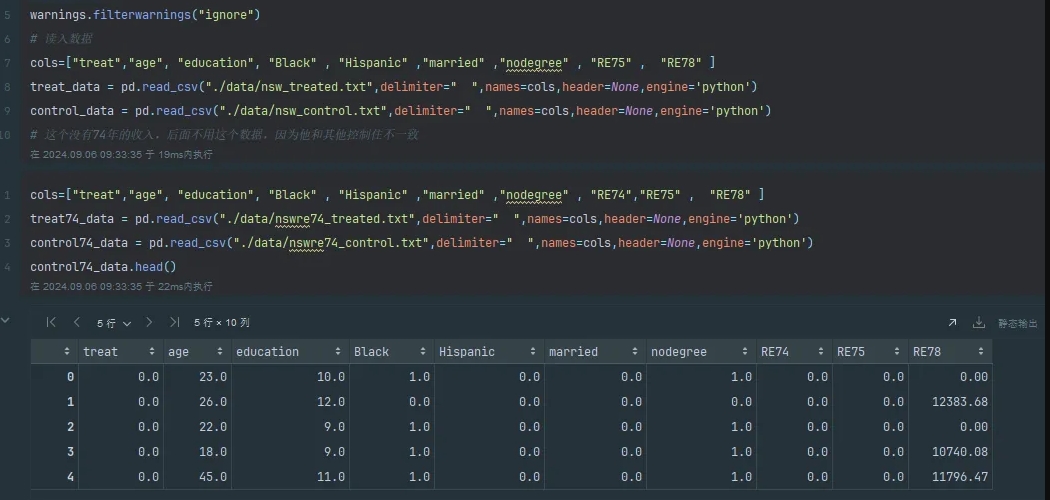Open table output in new tab arrow icon

click(x=952, y=323)
